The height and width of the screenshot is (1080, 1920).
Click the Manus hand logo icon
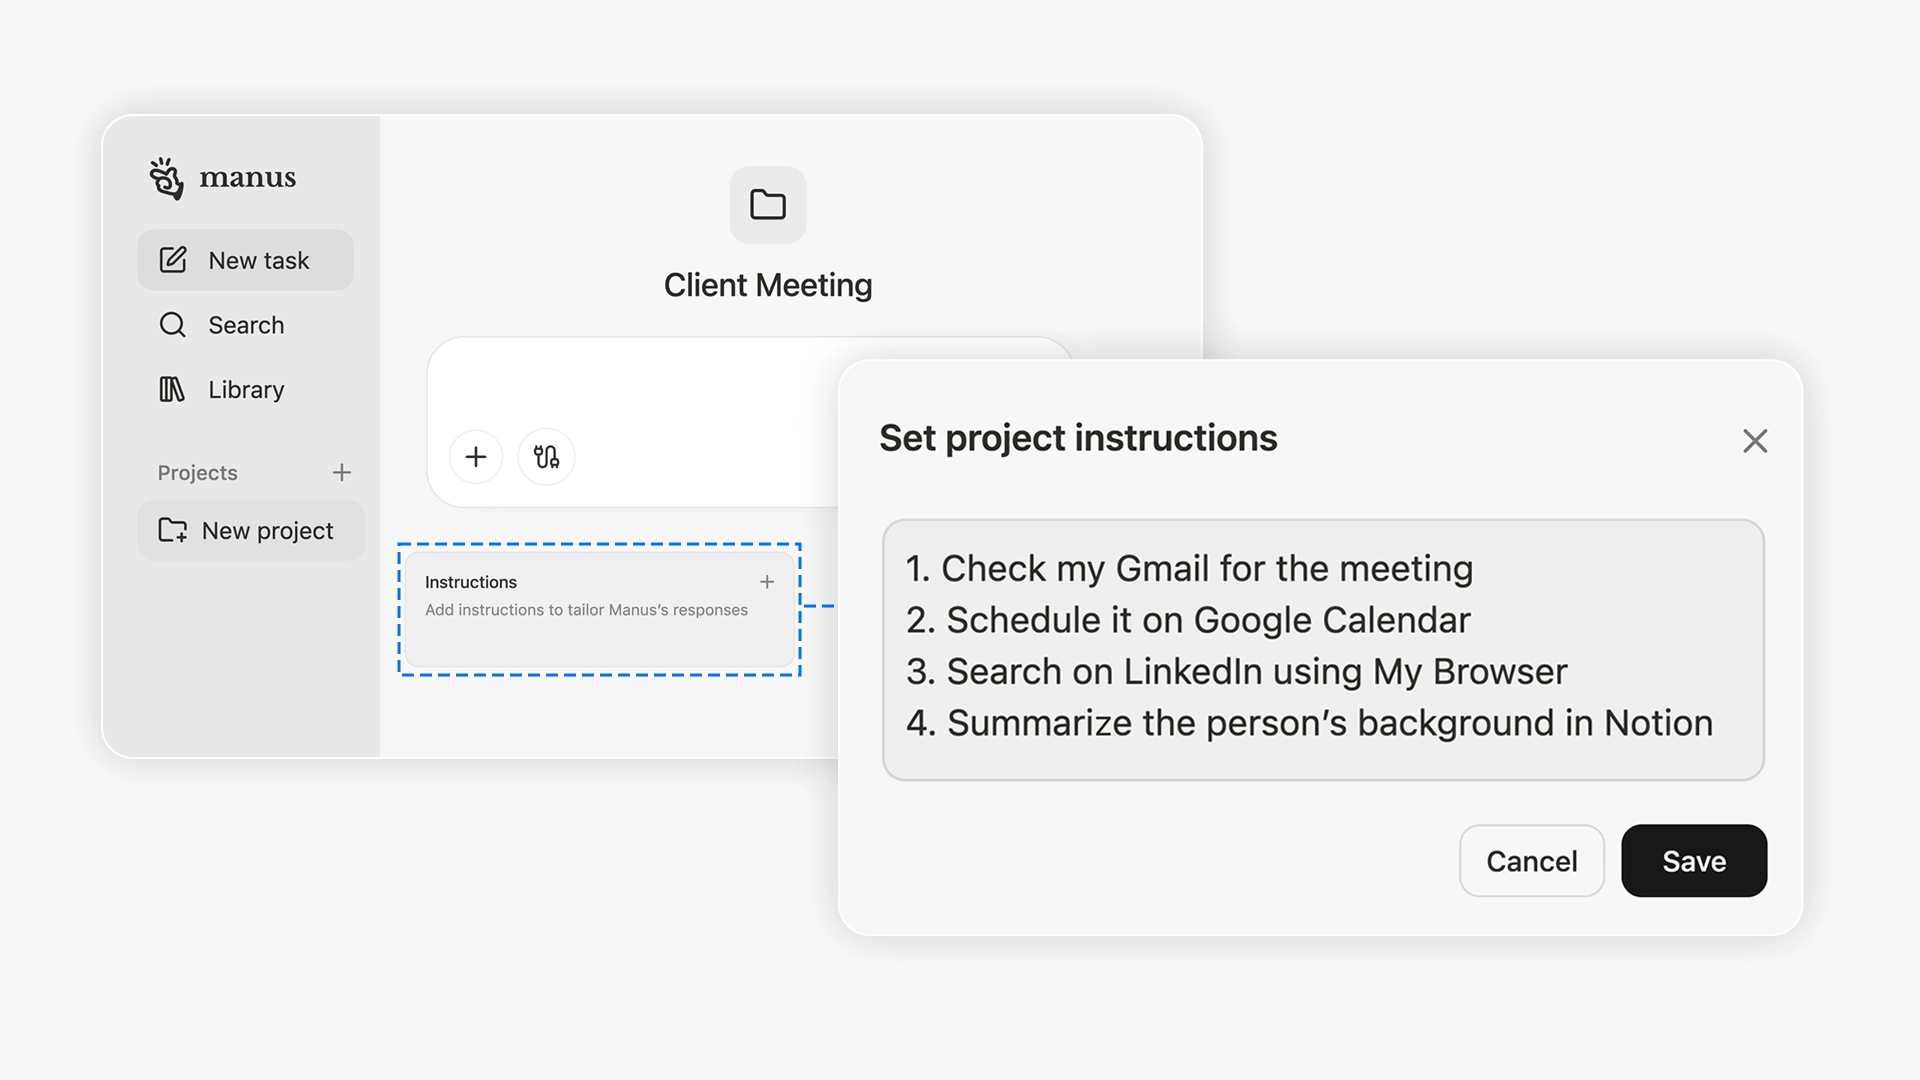166,178
